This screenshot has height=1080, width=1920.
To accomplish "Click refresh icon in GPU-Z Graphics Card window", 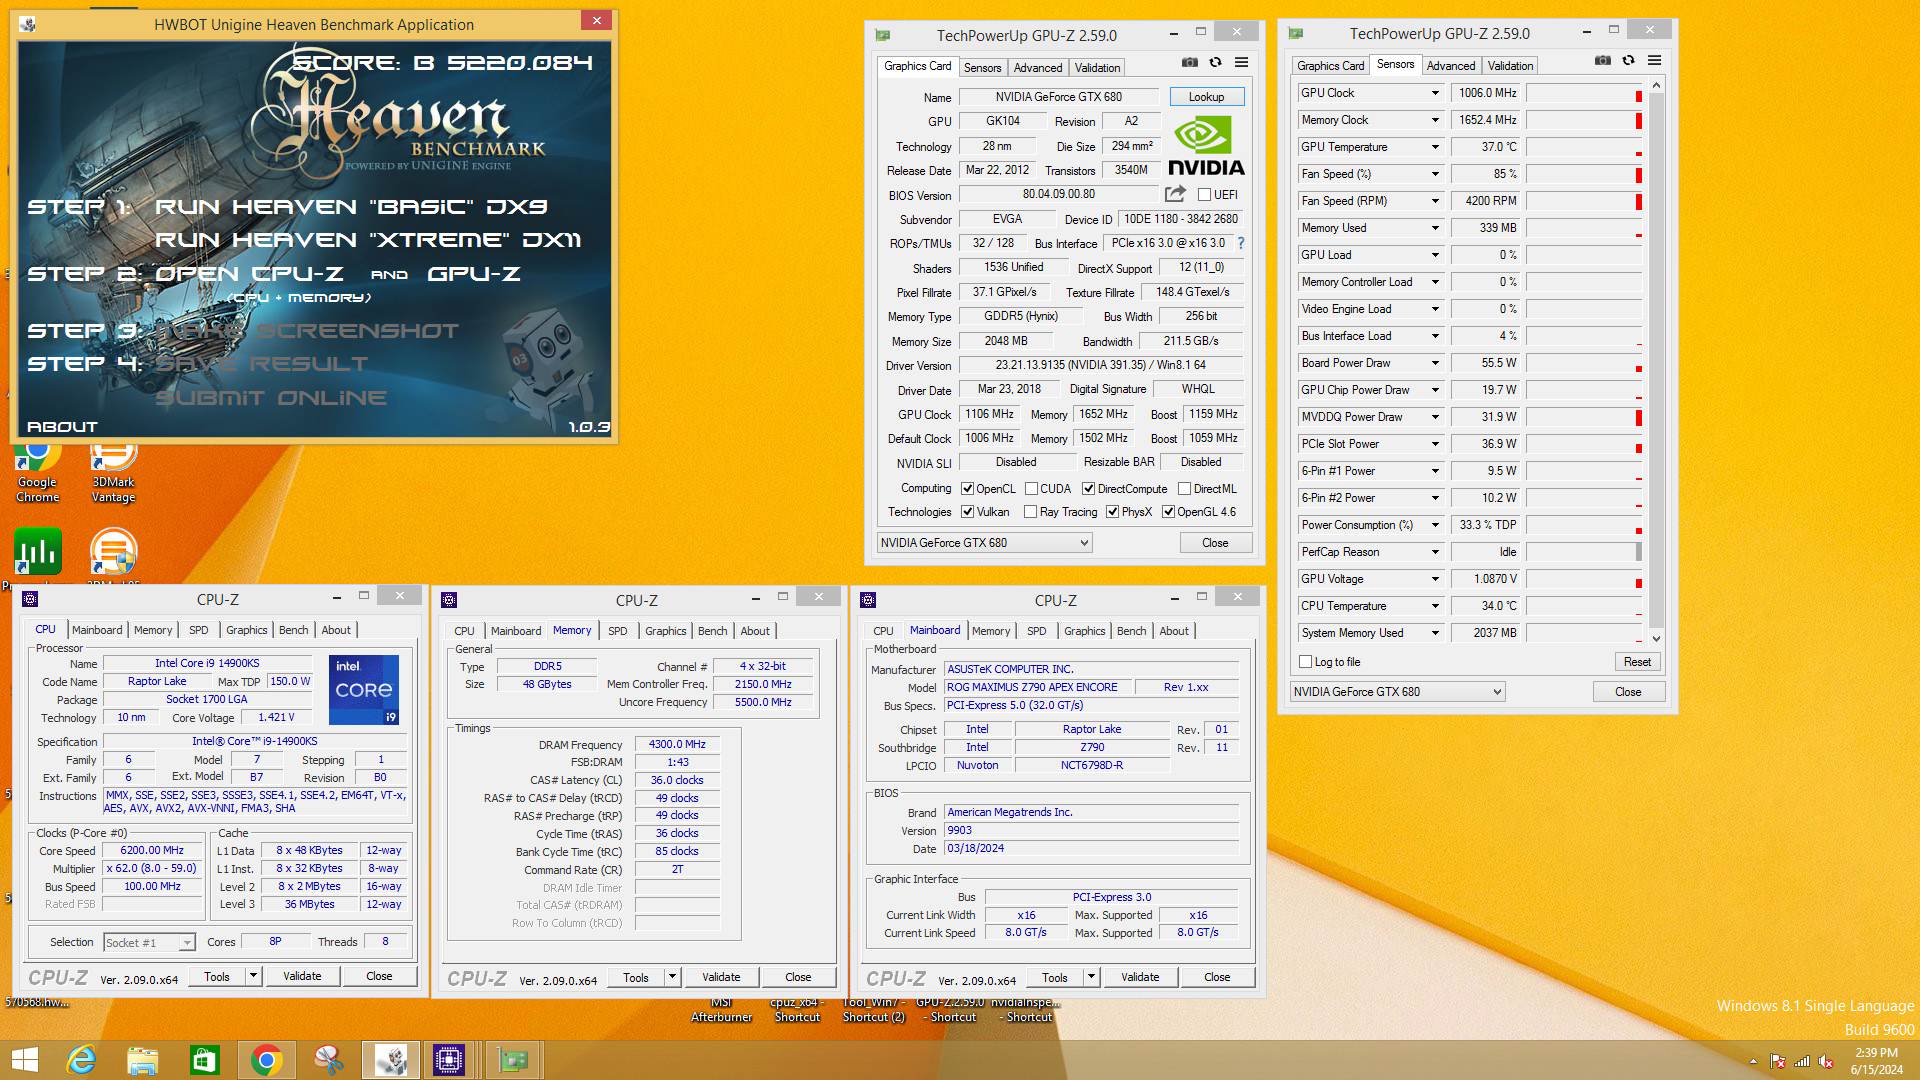I will click(1215, 62).
